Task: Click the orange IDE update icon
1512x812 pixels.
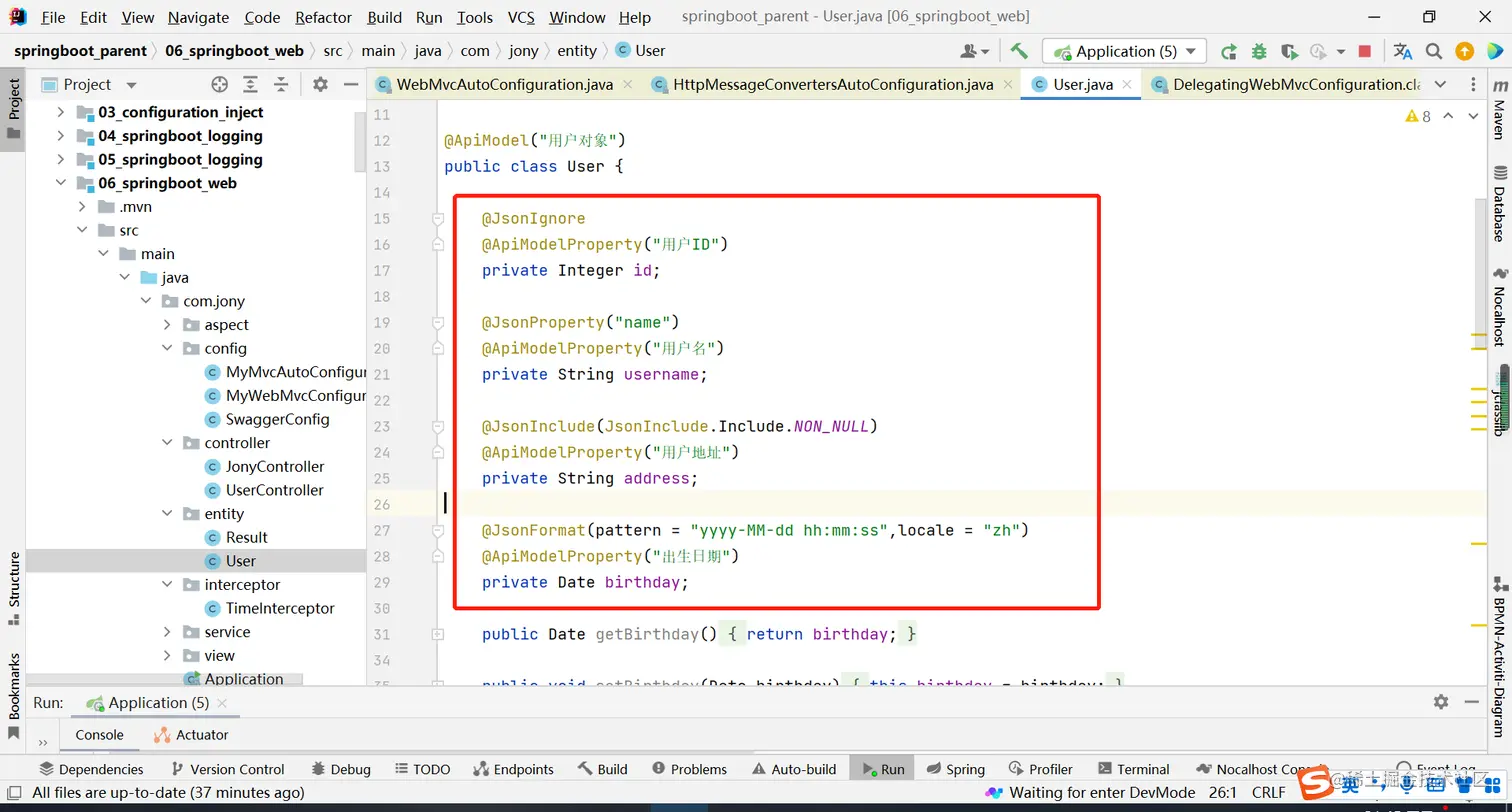Action: [x=1464, y=51]
